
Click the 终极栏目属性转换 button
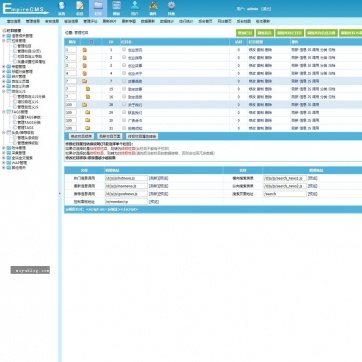click(x=142, y=136)
